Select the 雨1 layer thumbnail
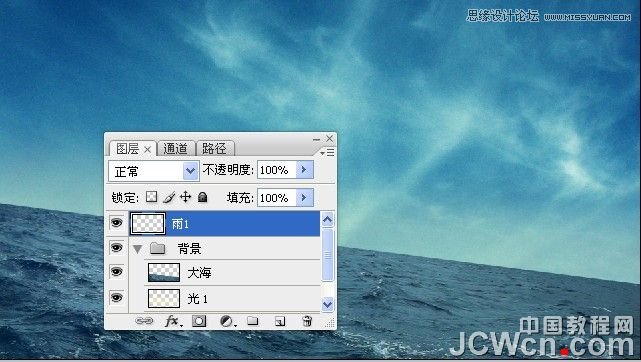The image size is (641, 362). (x=148, y=223)
